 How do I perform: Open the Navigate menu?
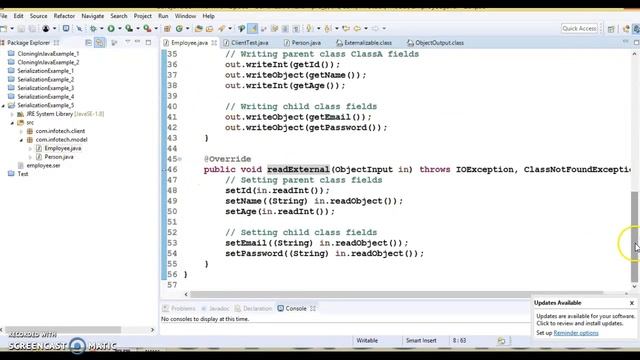click(x=93, y=16)
